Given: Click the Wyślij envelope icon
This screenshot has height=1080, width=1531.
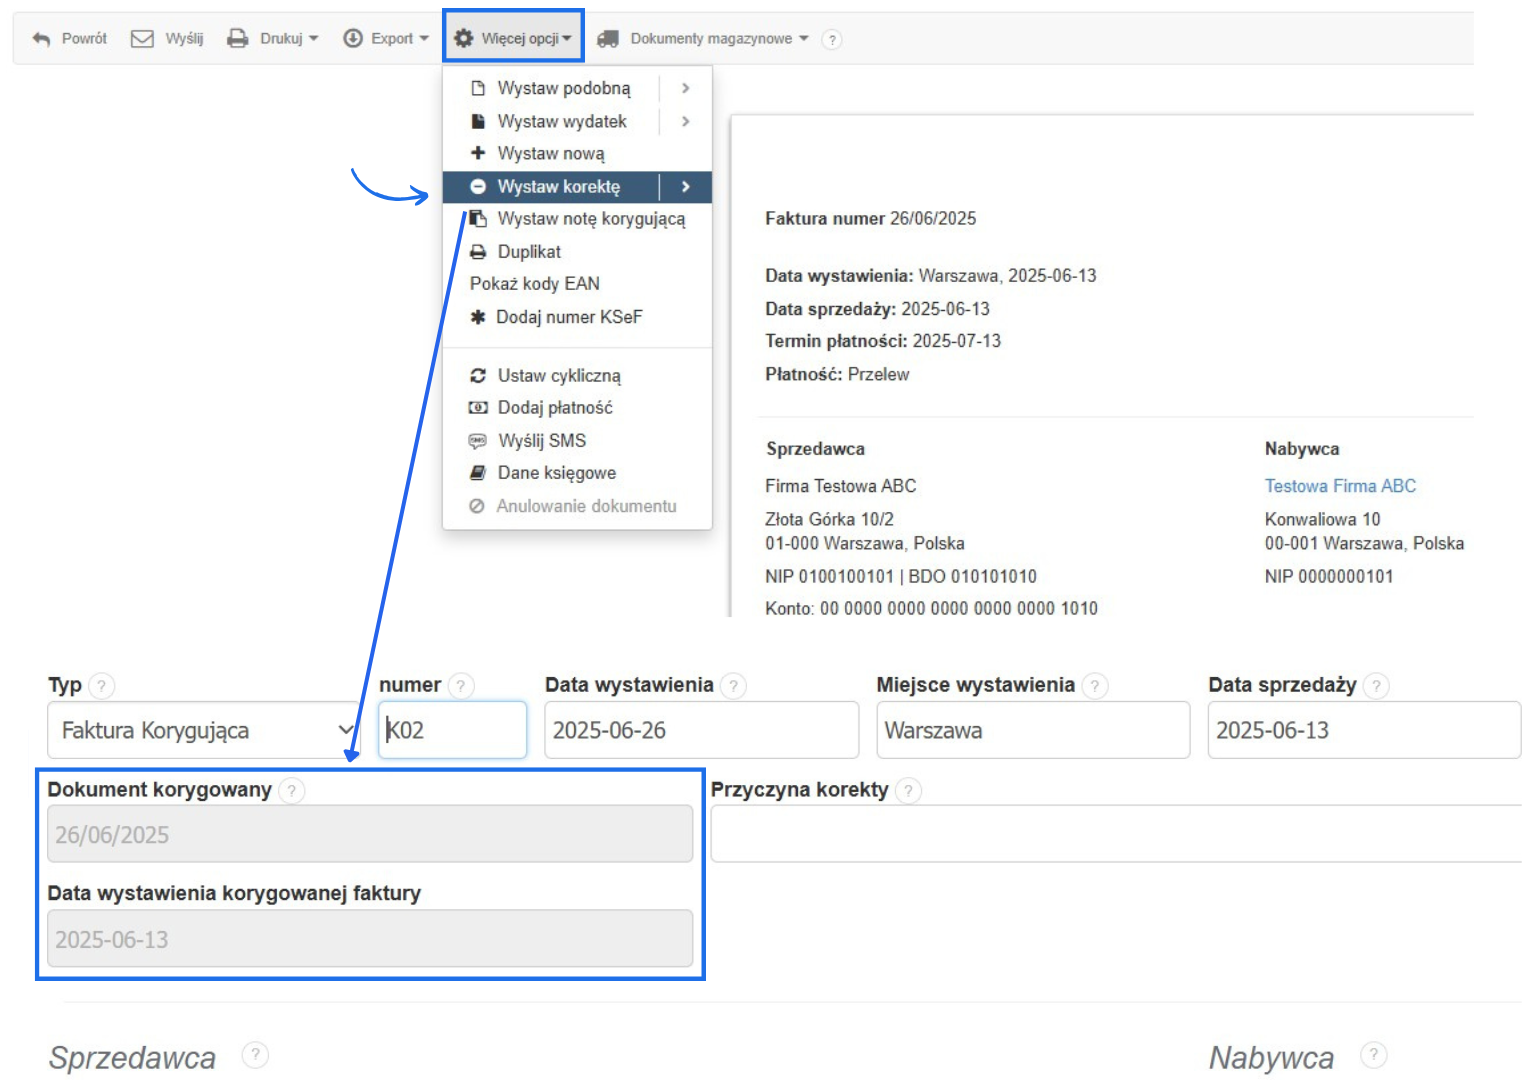Looking at the screenshot, I should [x=143, y=39].
